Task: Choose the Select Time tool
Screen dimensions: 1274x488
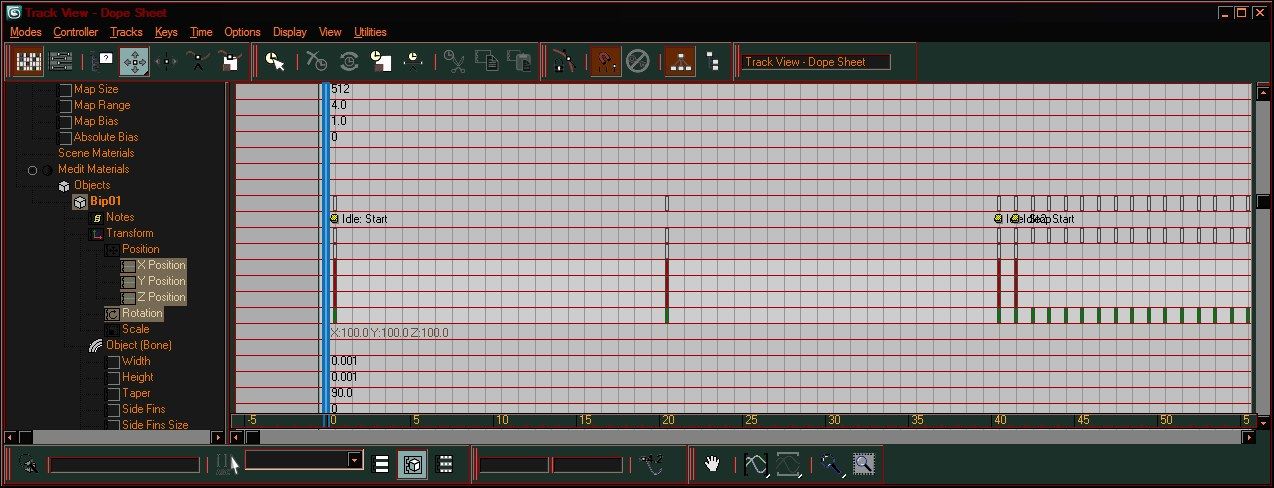Action: pyautogui.click(x=275, y=62)
